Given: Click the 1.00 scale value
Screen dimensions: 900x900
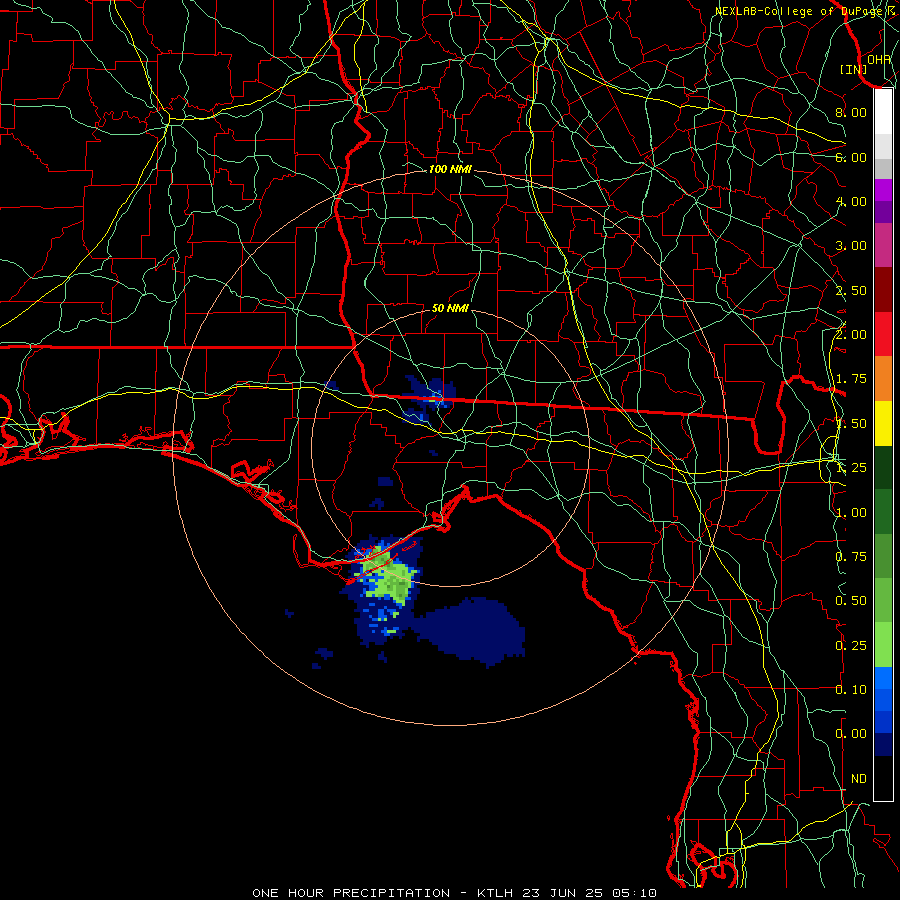Looking at the screenshot, I should 851,513.
